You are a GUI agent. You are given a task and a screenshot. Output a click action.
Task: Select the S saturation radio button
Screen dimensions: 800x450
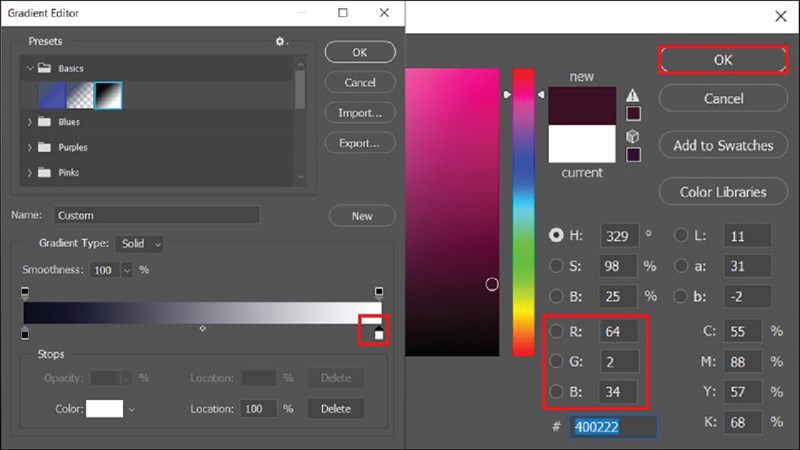(556, 266)
